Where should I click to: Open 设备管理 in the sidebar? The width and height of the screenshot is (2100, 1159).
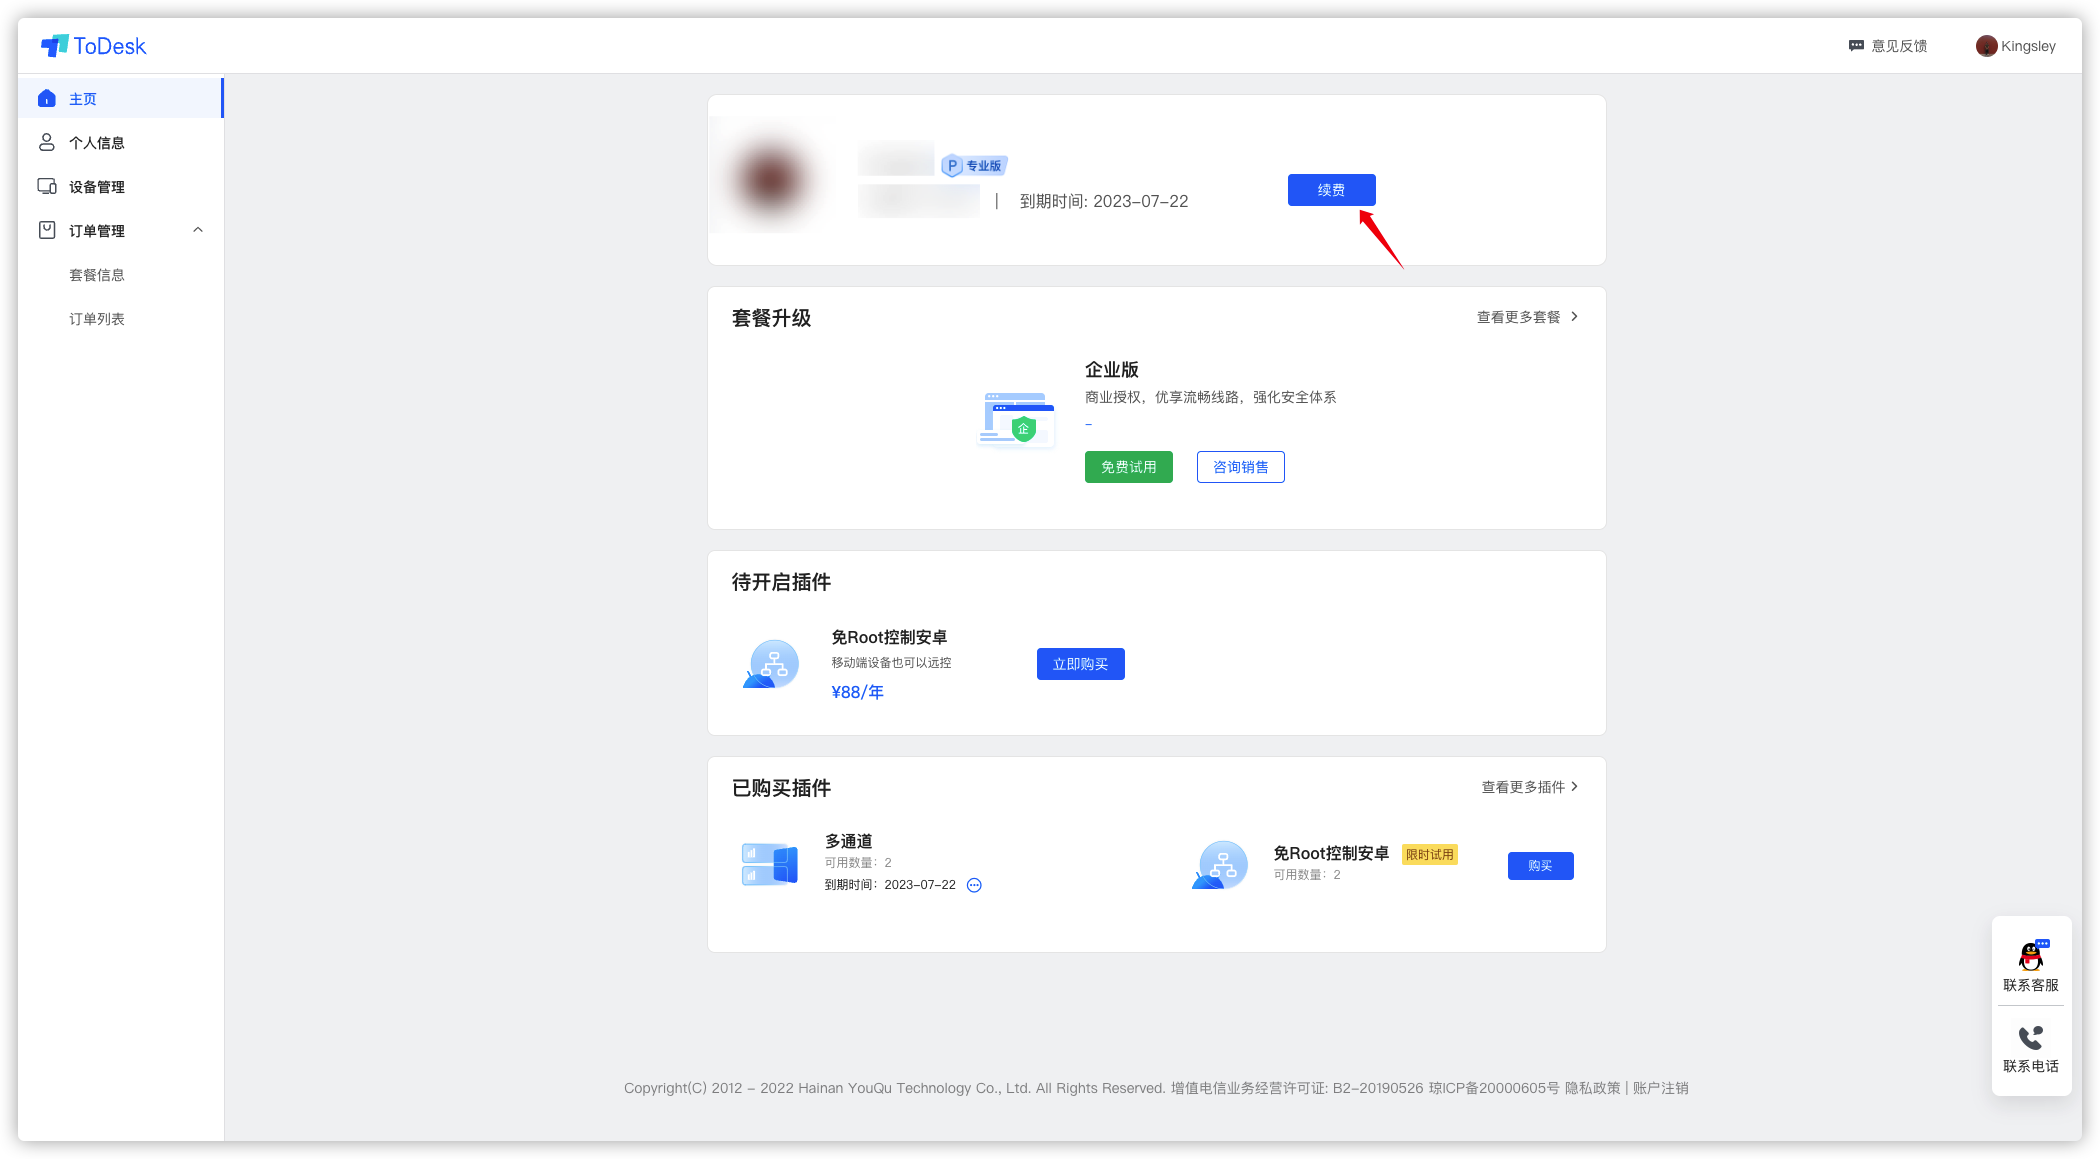click(x=96, y=187)
